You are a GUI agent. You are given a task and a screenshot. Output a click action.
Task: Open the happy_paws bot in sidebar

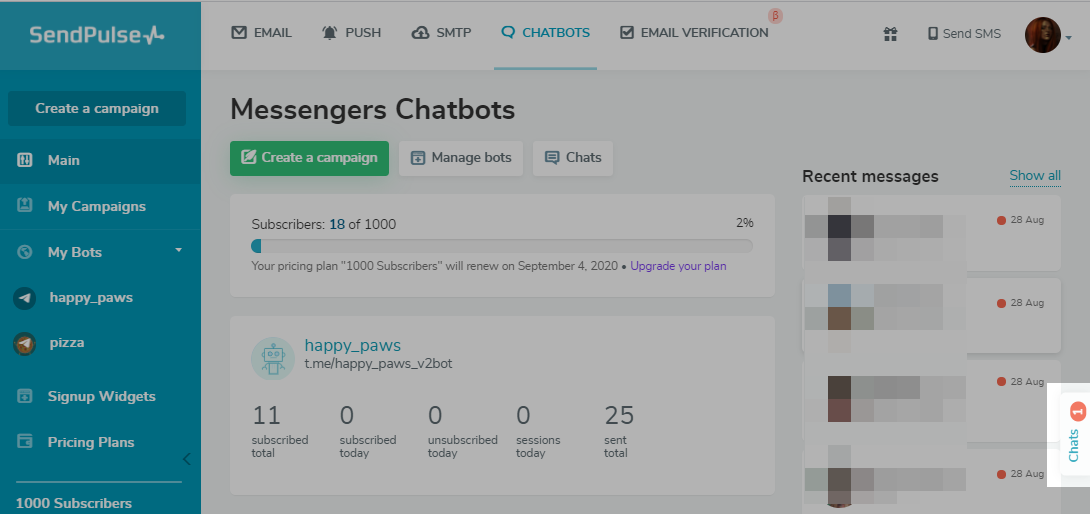[x=90, y=297]
